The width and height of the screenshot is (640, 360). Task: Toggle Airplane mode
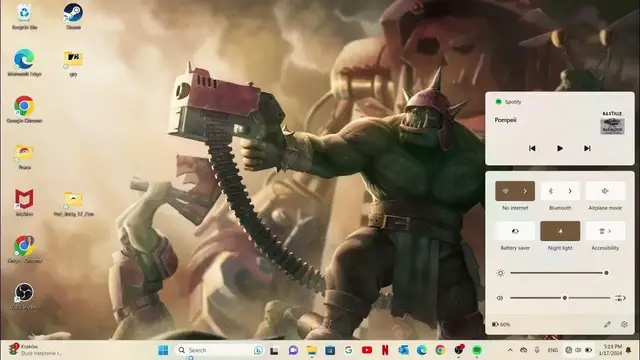[x=605, y=191]
